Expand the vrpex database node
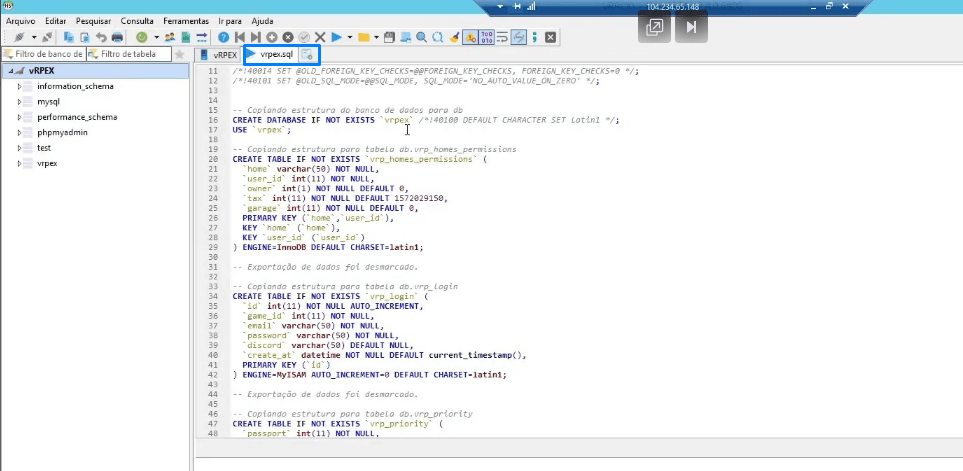 click(19, 163)
